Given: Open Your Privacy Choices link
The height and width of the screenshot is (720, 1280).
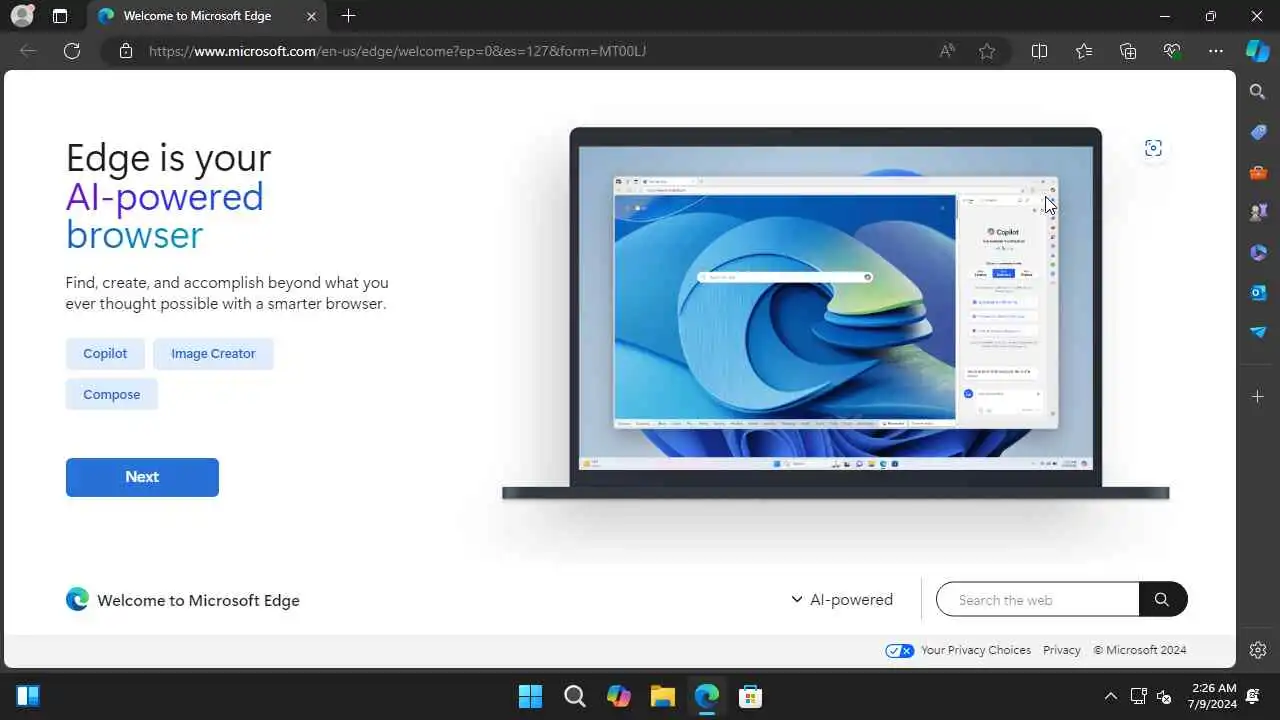Looking at the screenshot, I should click(x=975, y=650).
